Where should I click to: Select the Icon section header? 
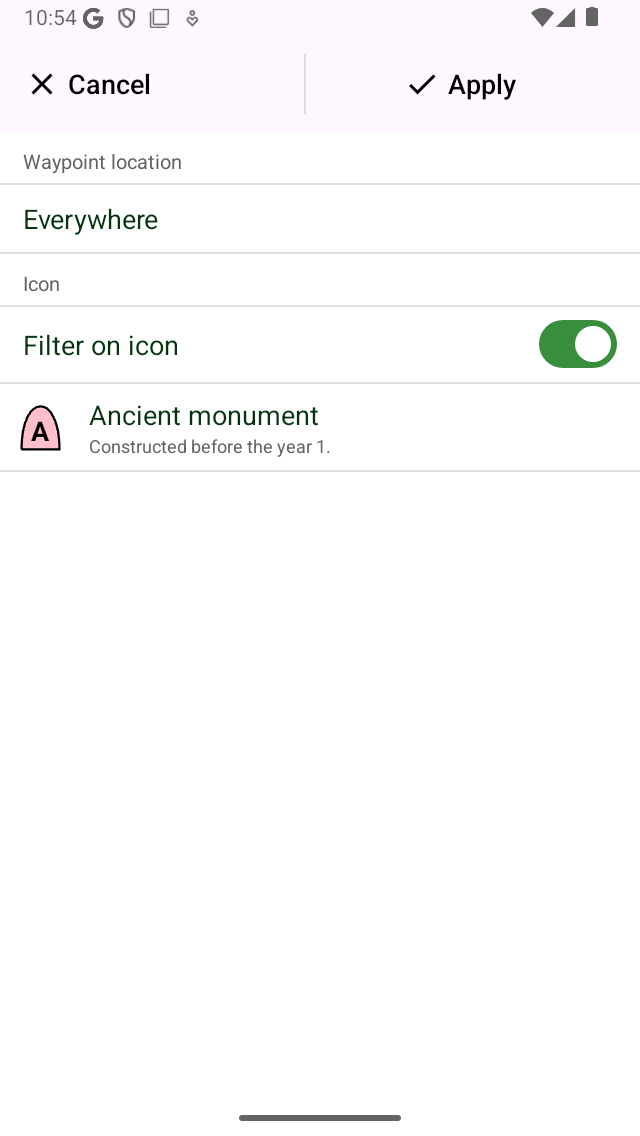click(41, 284)
